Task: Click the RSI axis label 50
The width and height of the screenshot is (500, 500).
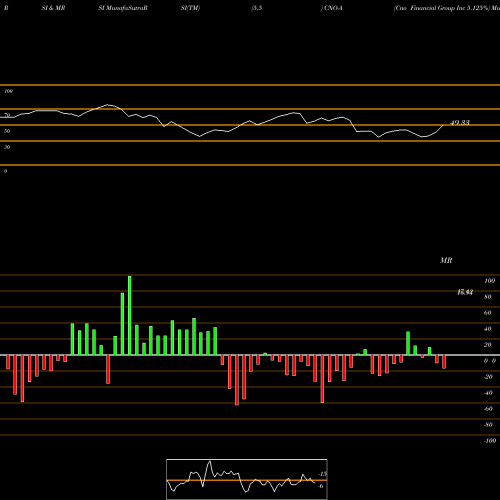Action: (x=7, y=131)
